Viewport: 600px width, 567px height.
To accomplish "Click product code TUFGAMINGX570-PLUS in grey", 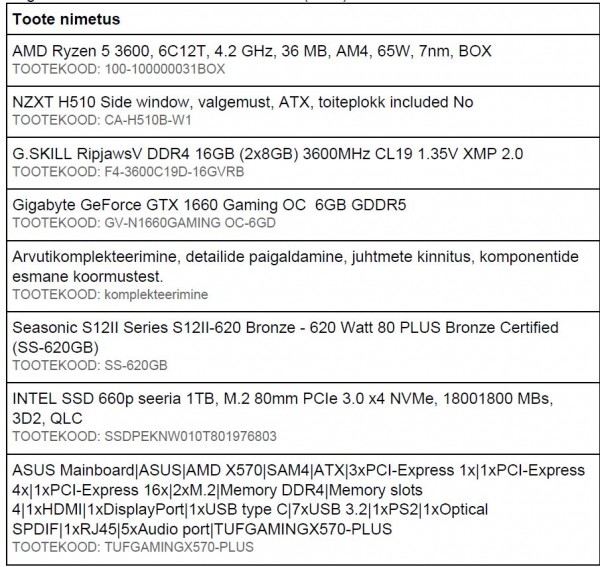I will click(x=179, y=547).
